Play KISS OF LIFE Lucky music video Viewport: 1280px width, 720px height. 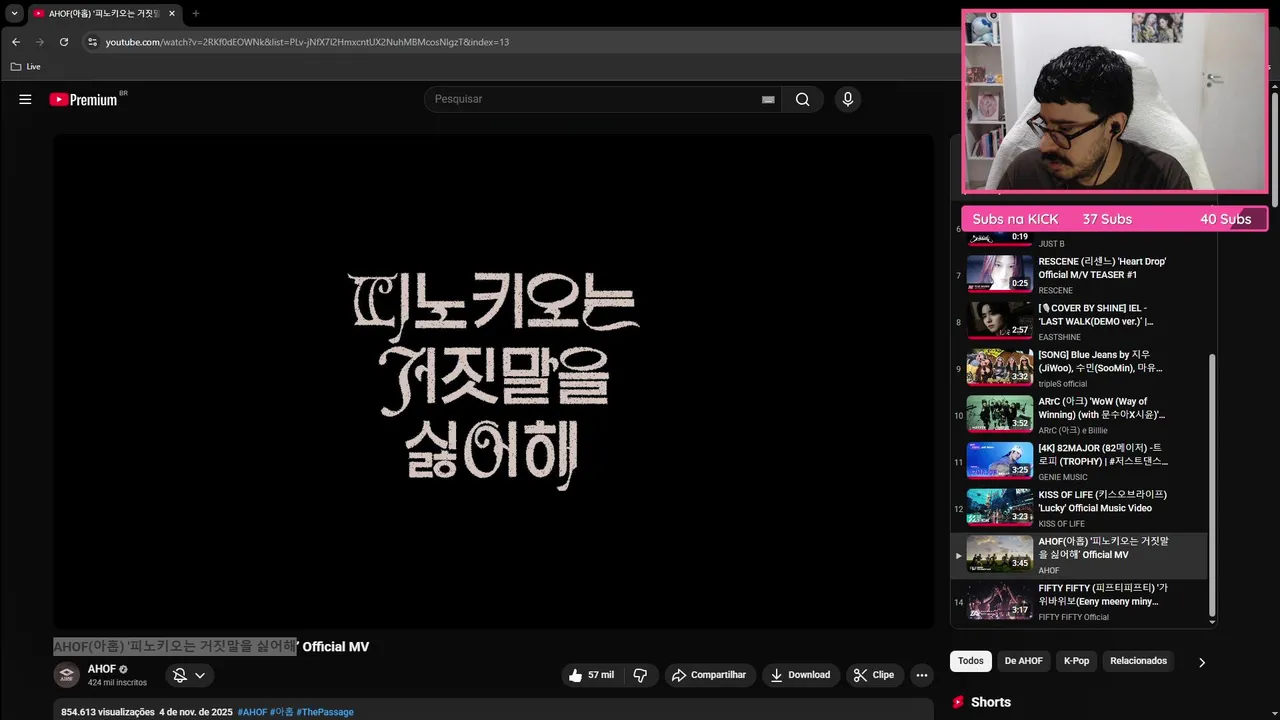(1079, 508)
